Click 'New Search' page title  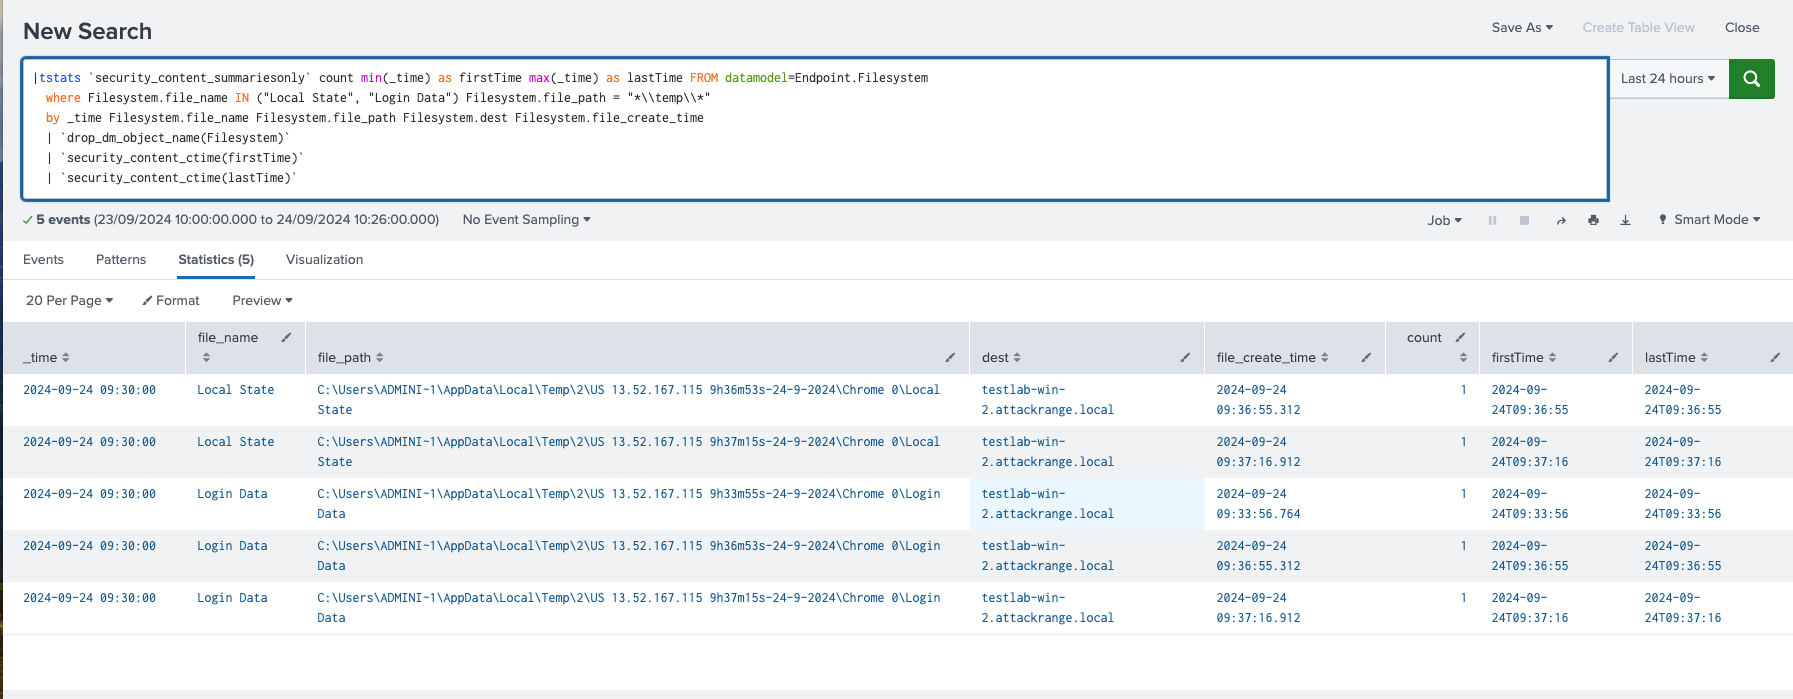tap(88, 31)
